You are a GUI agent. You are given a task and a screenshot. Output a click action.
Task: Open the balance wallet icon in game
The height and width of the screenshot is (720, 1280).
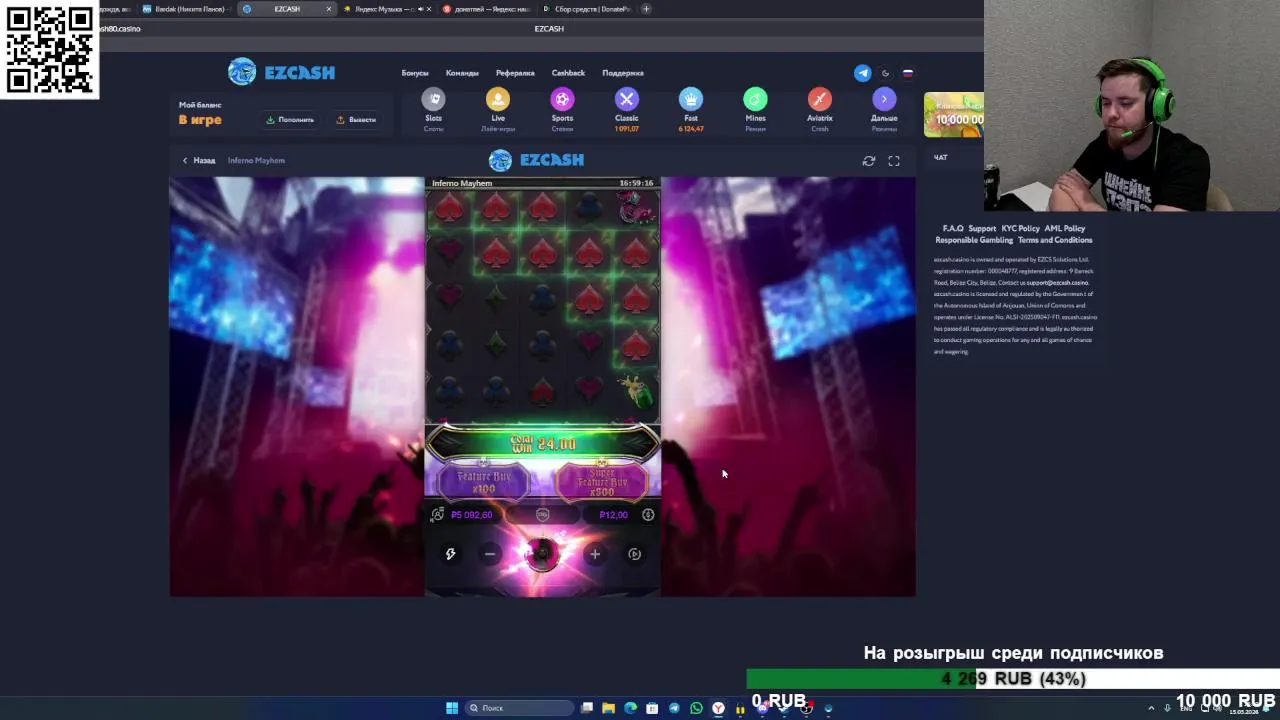[437, 515]
